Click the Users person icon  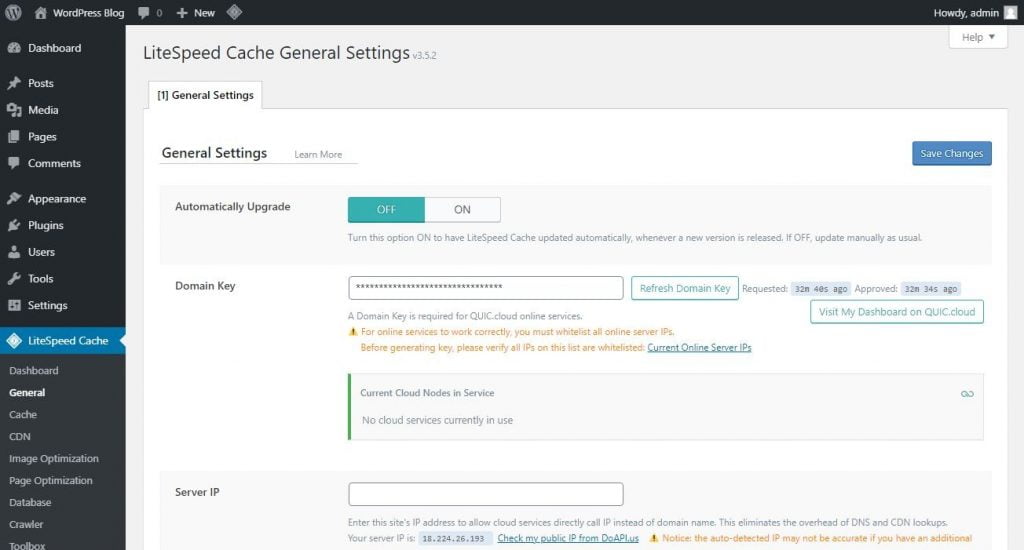pos(14,252)
